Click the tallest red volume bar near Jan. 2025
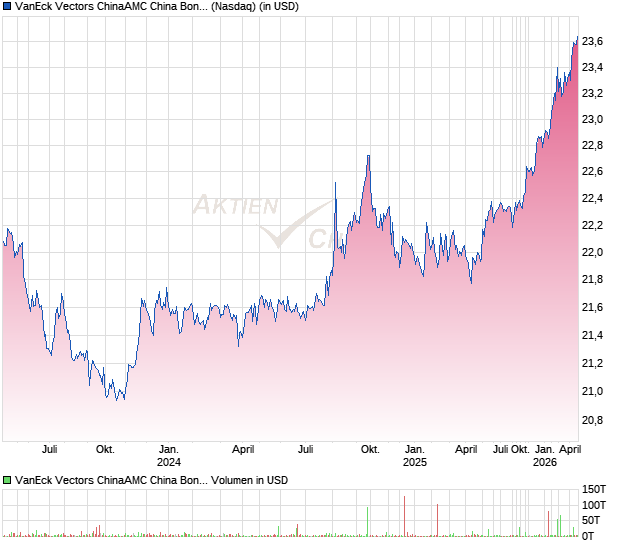 pos(405,516)
